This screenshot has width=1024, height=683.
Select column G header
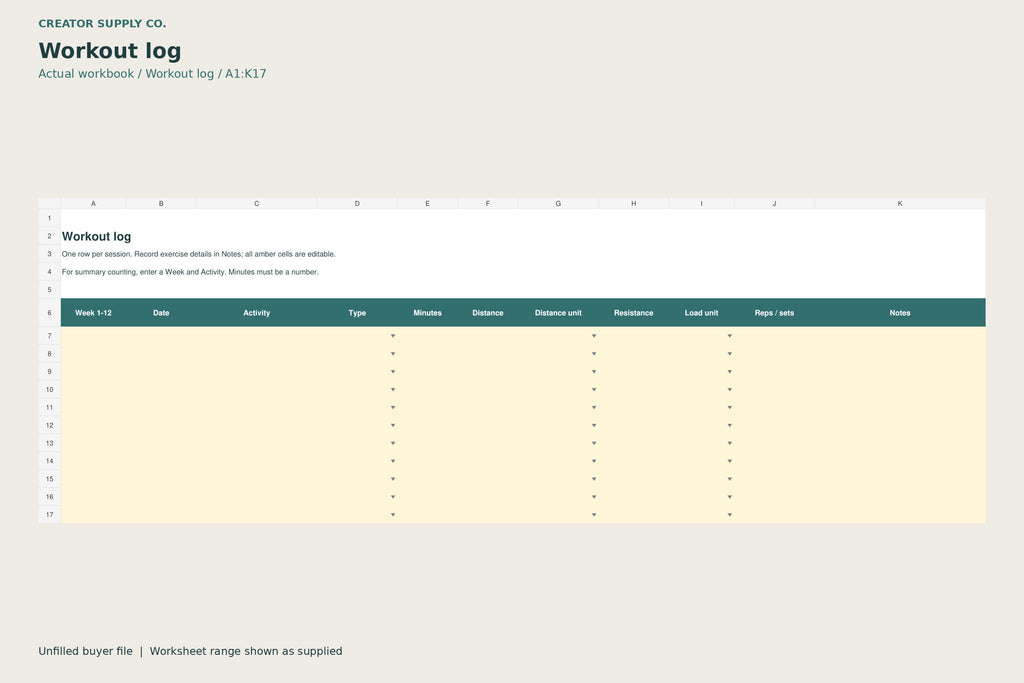tap(558, 204)
